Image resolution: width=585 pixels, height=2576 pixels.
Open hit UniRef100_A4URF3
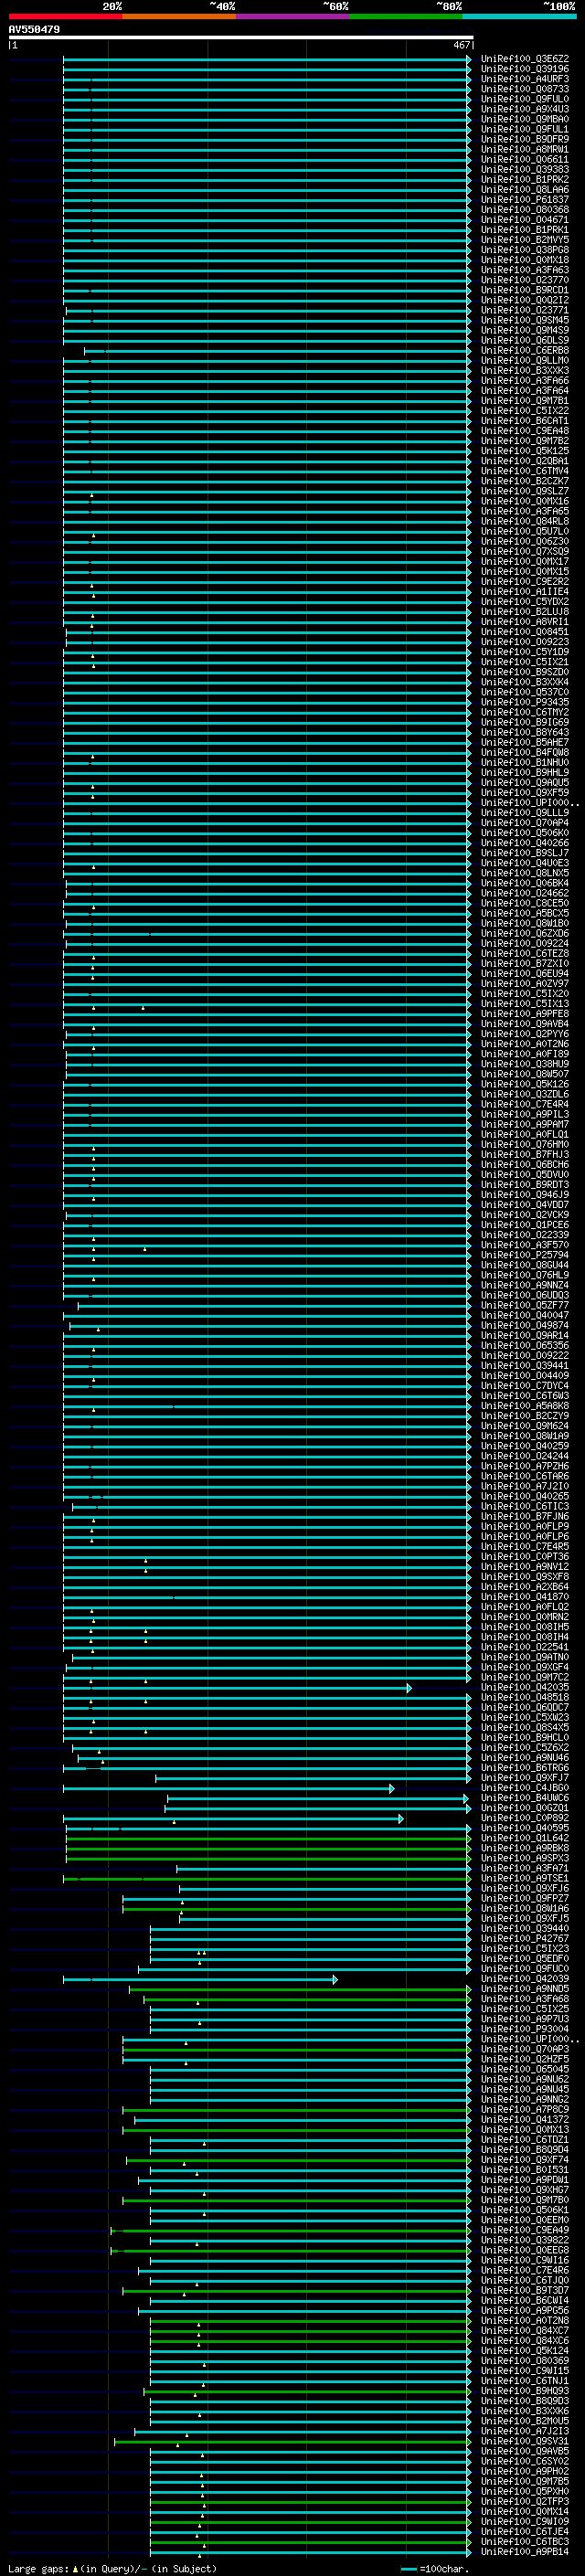tap(525, 79)
